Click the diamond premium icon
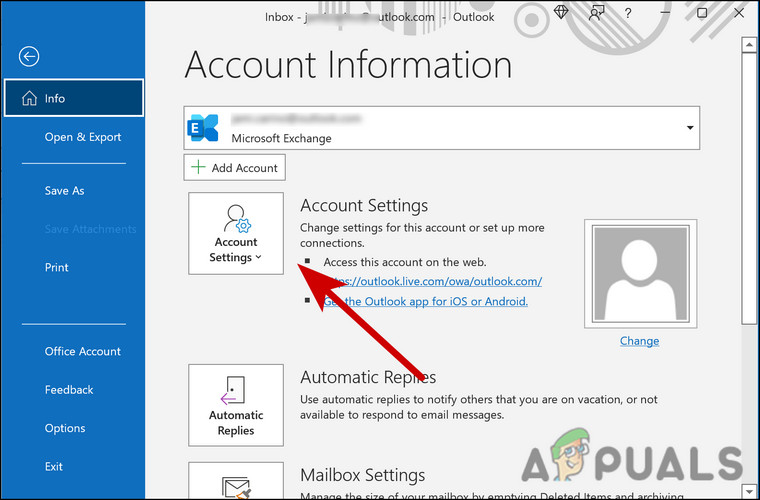Screen dimensions: 760x500 561,13
